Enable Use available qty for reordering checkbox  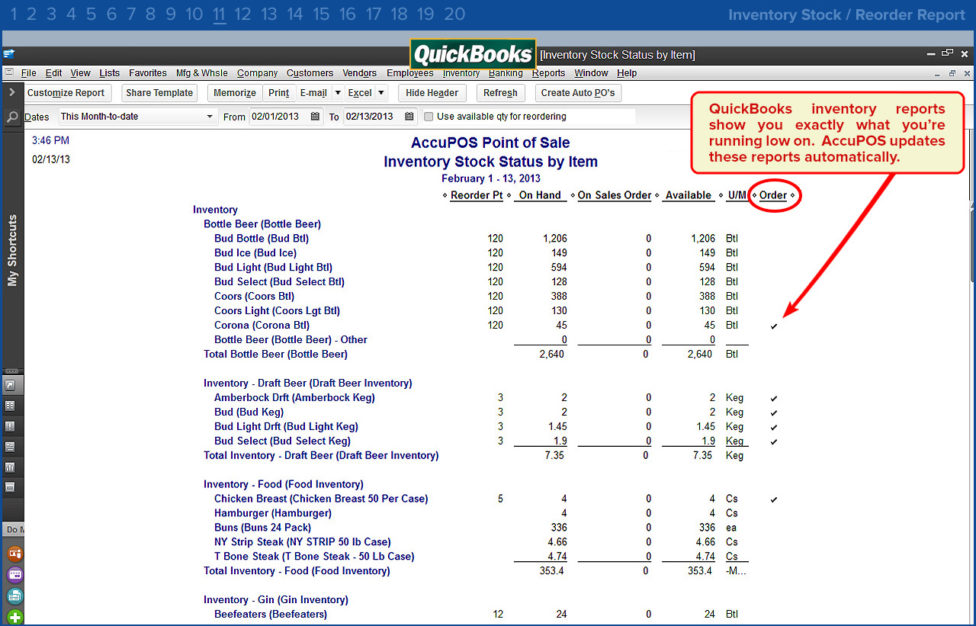pos(428,116)
